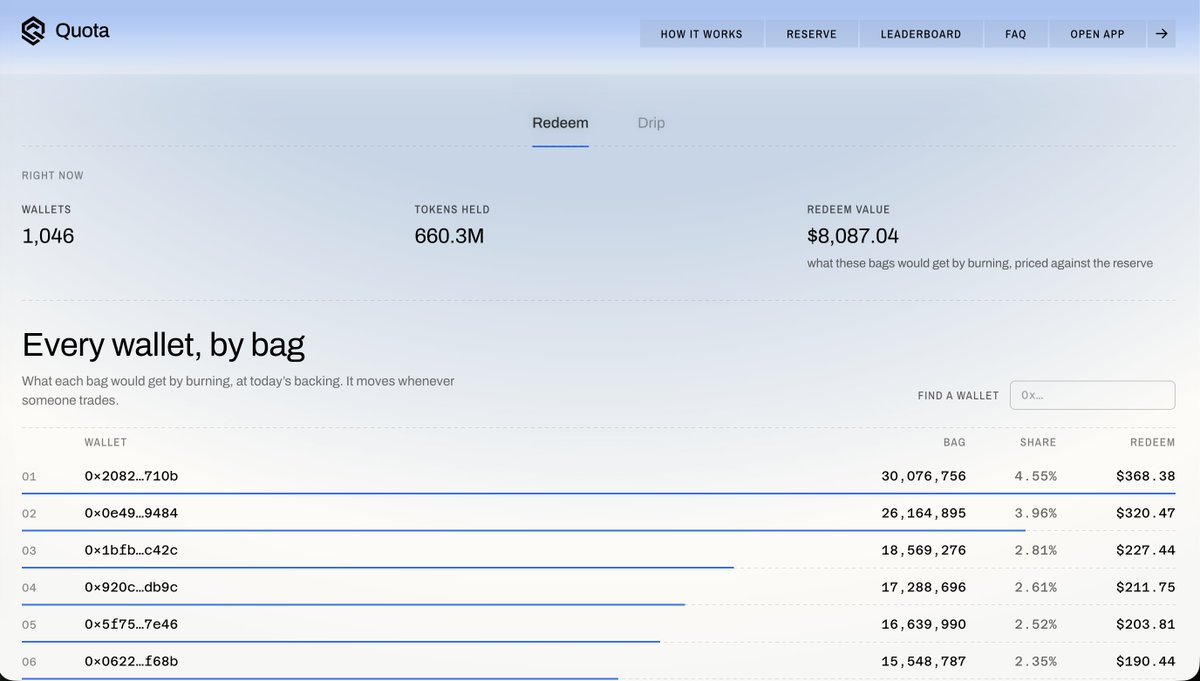Click the redeem amount $320.47
The height and width of the screenshot is (681, 1200).
pos(1146,513)
